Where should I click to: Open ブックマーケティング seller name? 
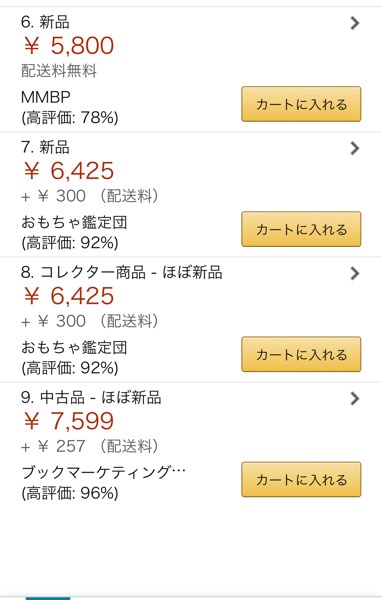click(x=103, y=473)
